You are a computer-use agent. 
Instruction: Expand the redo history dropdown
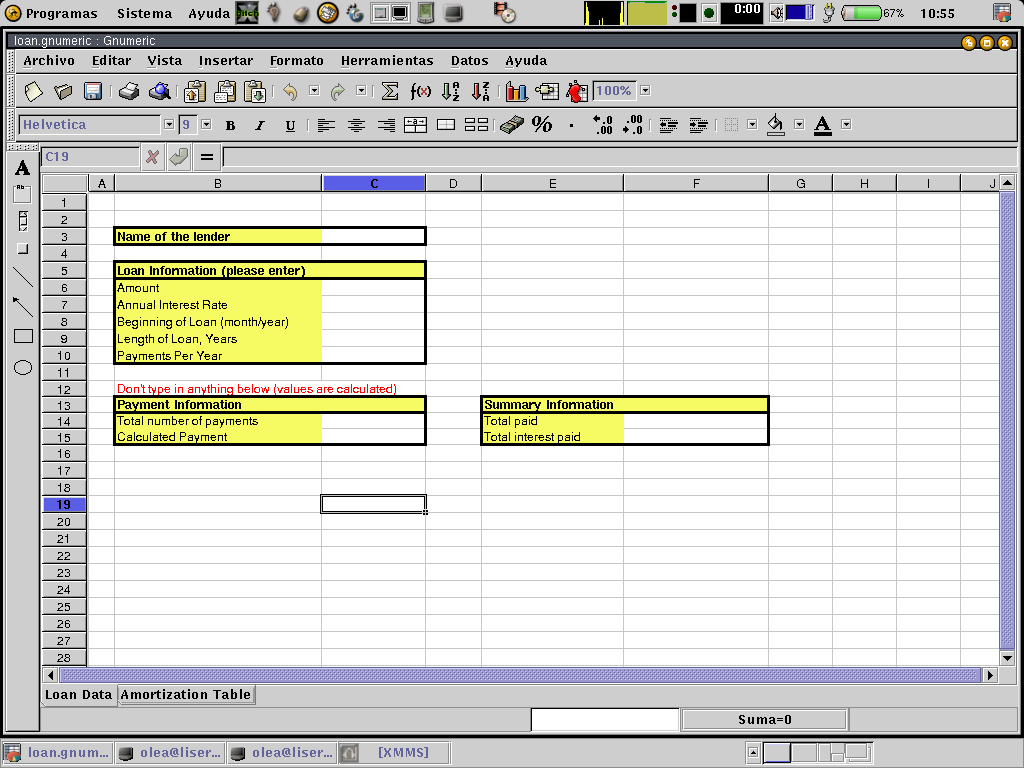coord(361,90)
